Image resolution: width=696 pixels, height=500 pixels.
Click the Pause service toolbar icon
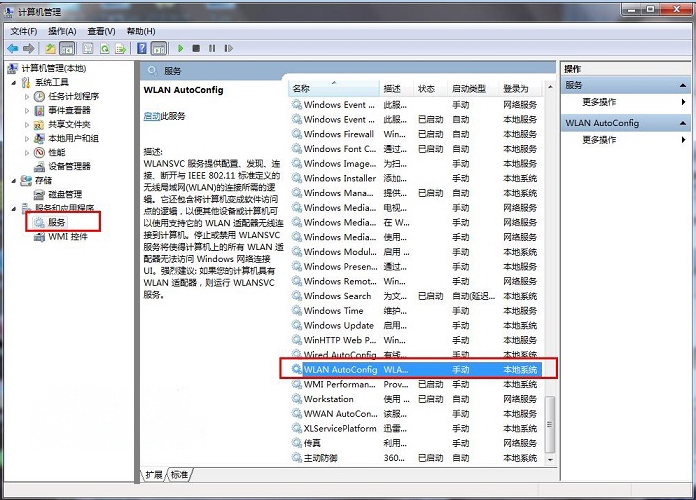(212, 48)
